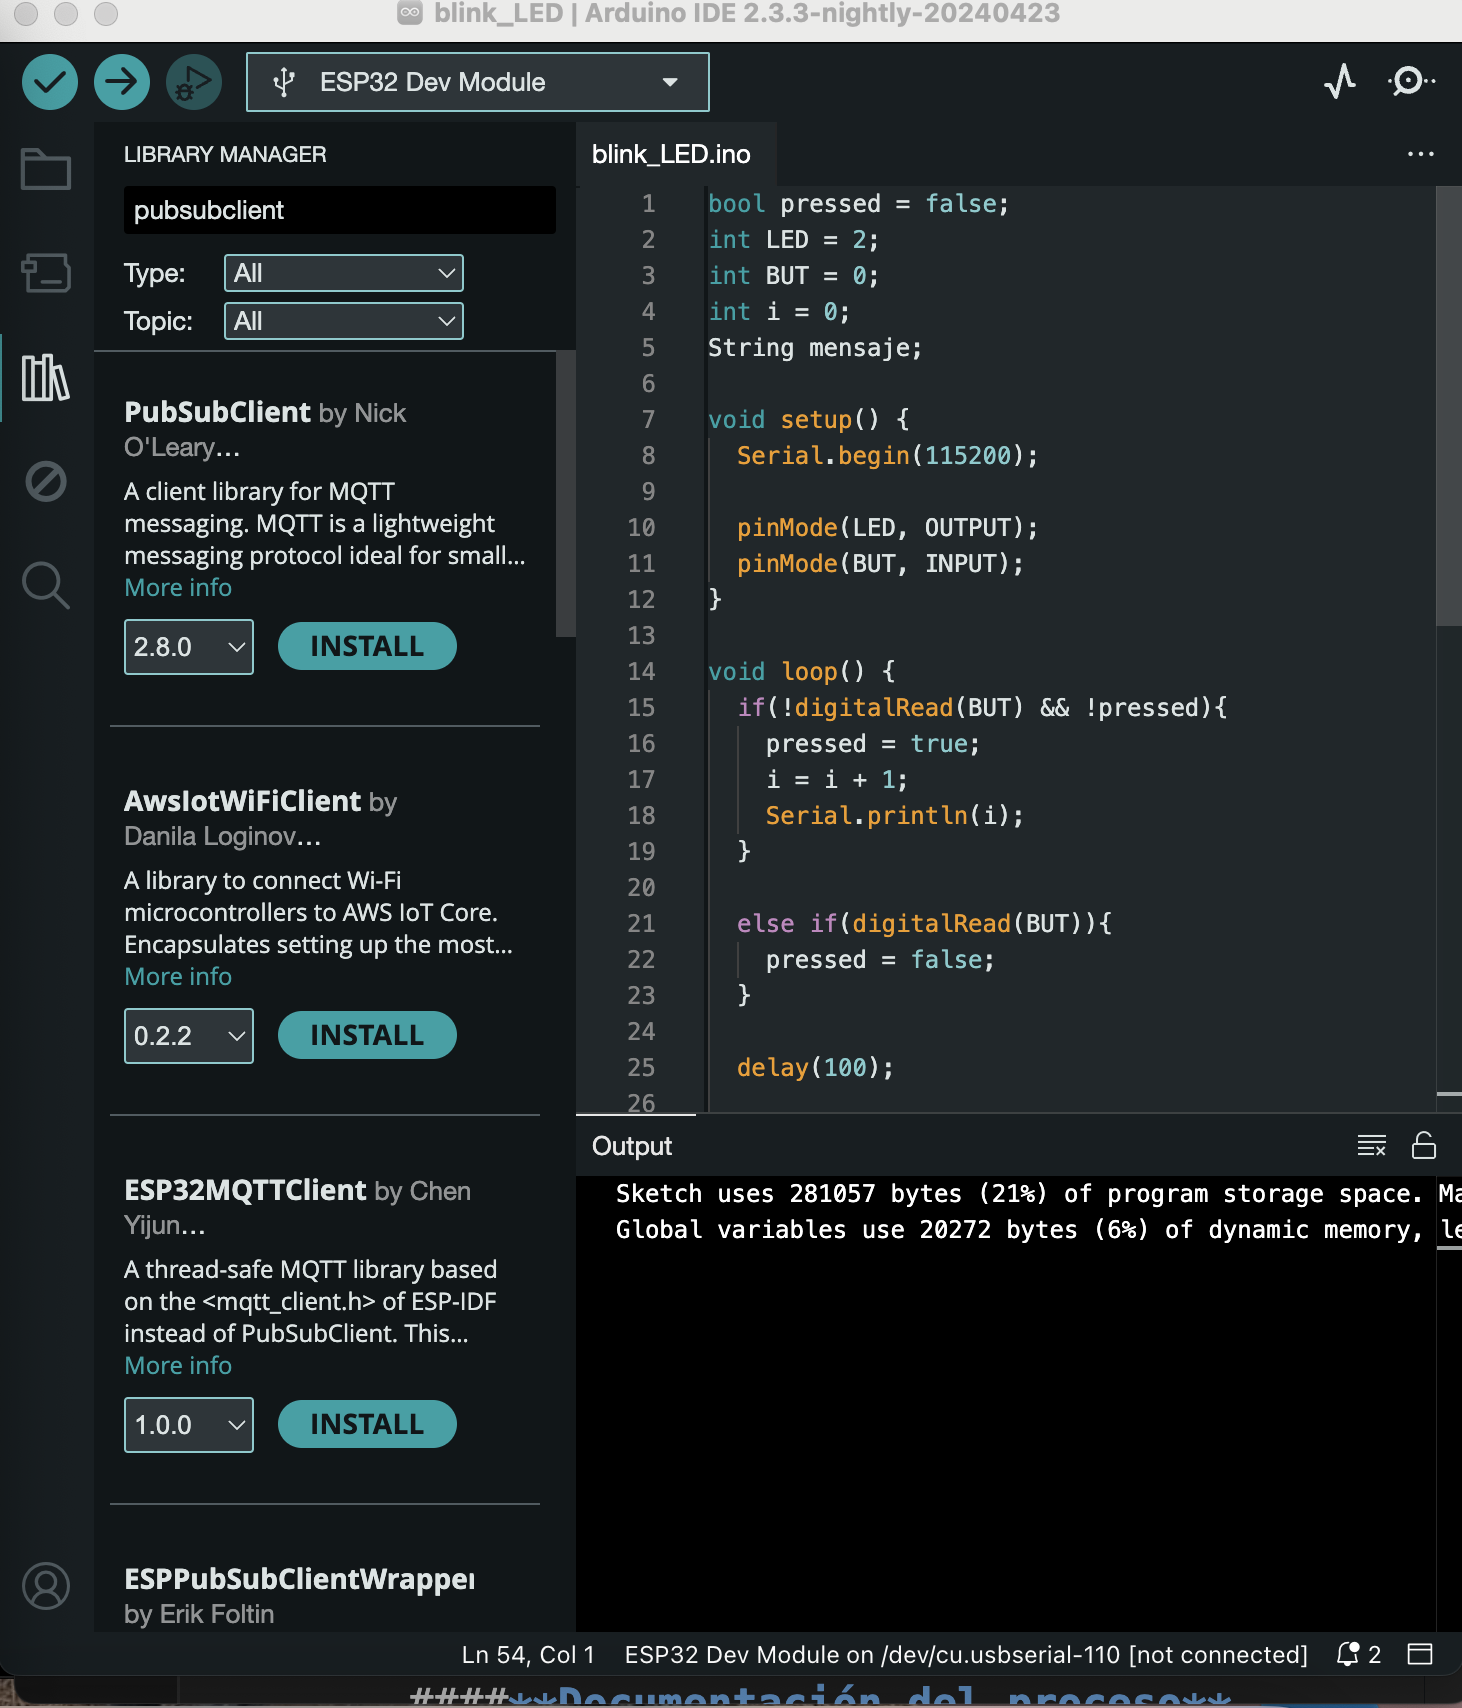Open the Search panel in sidebar
Screen dimensions: 1462x1708
46,585
